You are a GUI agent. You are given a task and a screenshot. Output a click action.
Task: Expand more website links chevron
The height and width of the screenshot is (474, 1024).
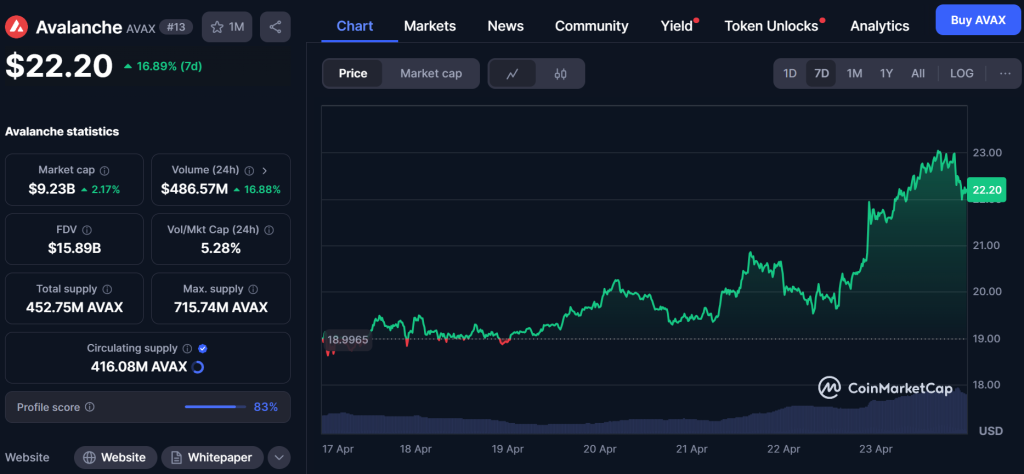pos(279,458)
